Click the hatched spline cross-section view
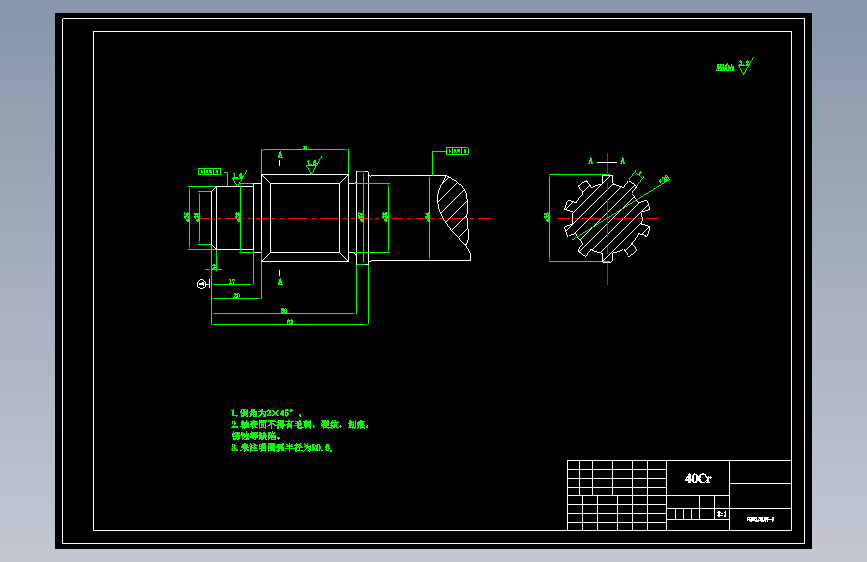Image resolution: width=867 pixels, height=562 pixels. [x=607, y=218]
